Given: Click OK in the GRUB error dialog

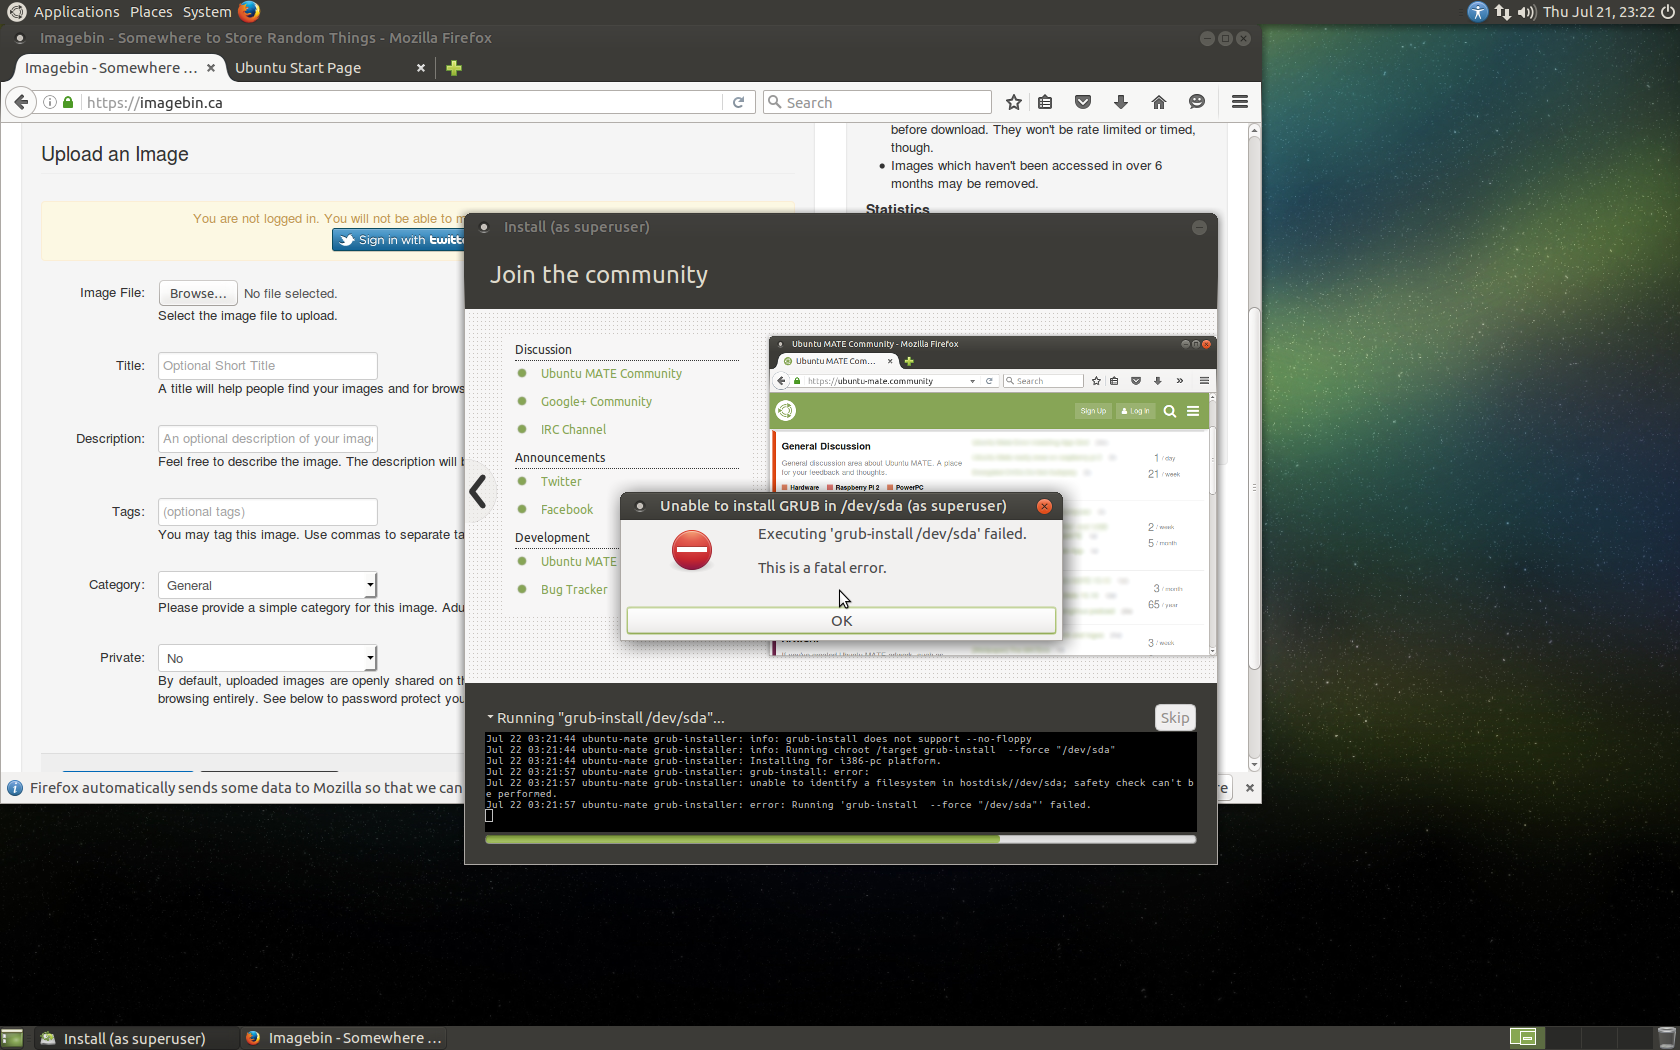Looking at the screenshot, I should point(841,620).
